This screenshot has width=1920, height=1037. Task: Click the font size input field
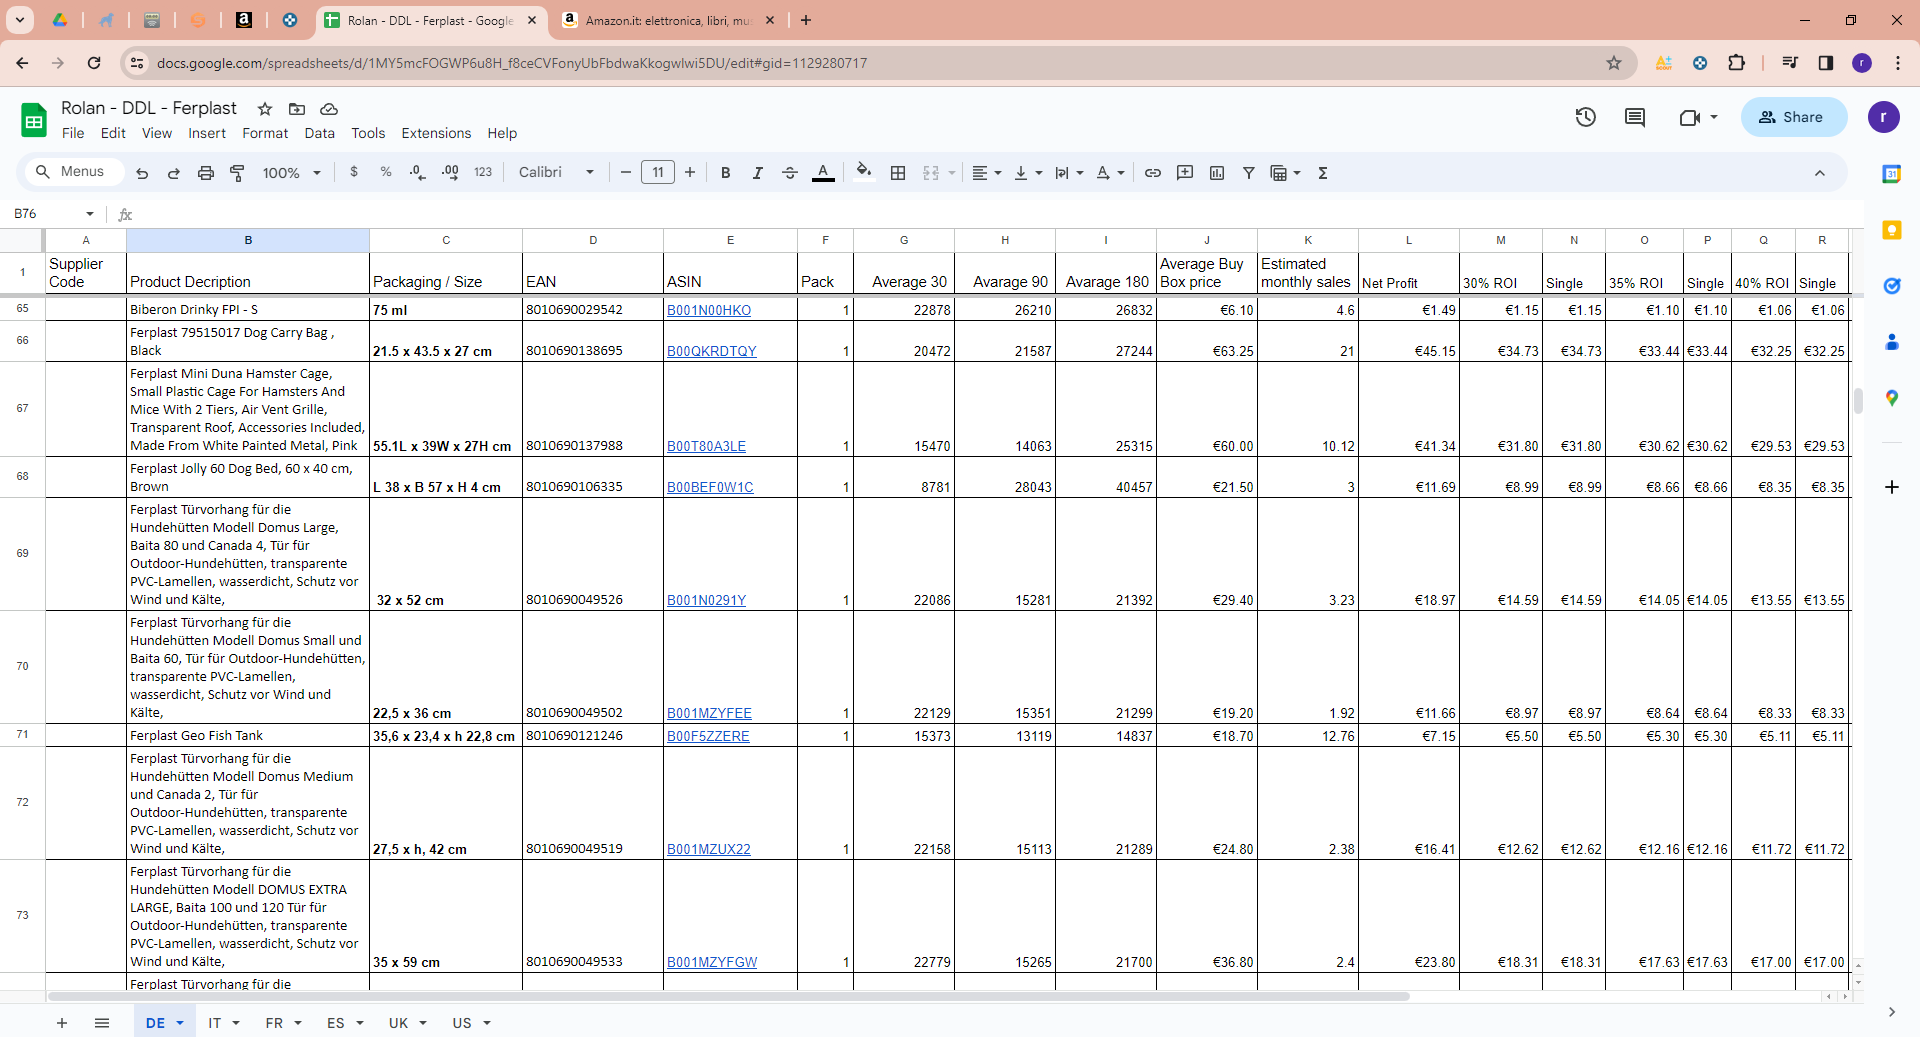658,173
